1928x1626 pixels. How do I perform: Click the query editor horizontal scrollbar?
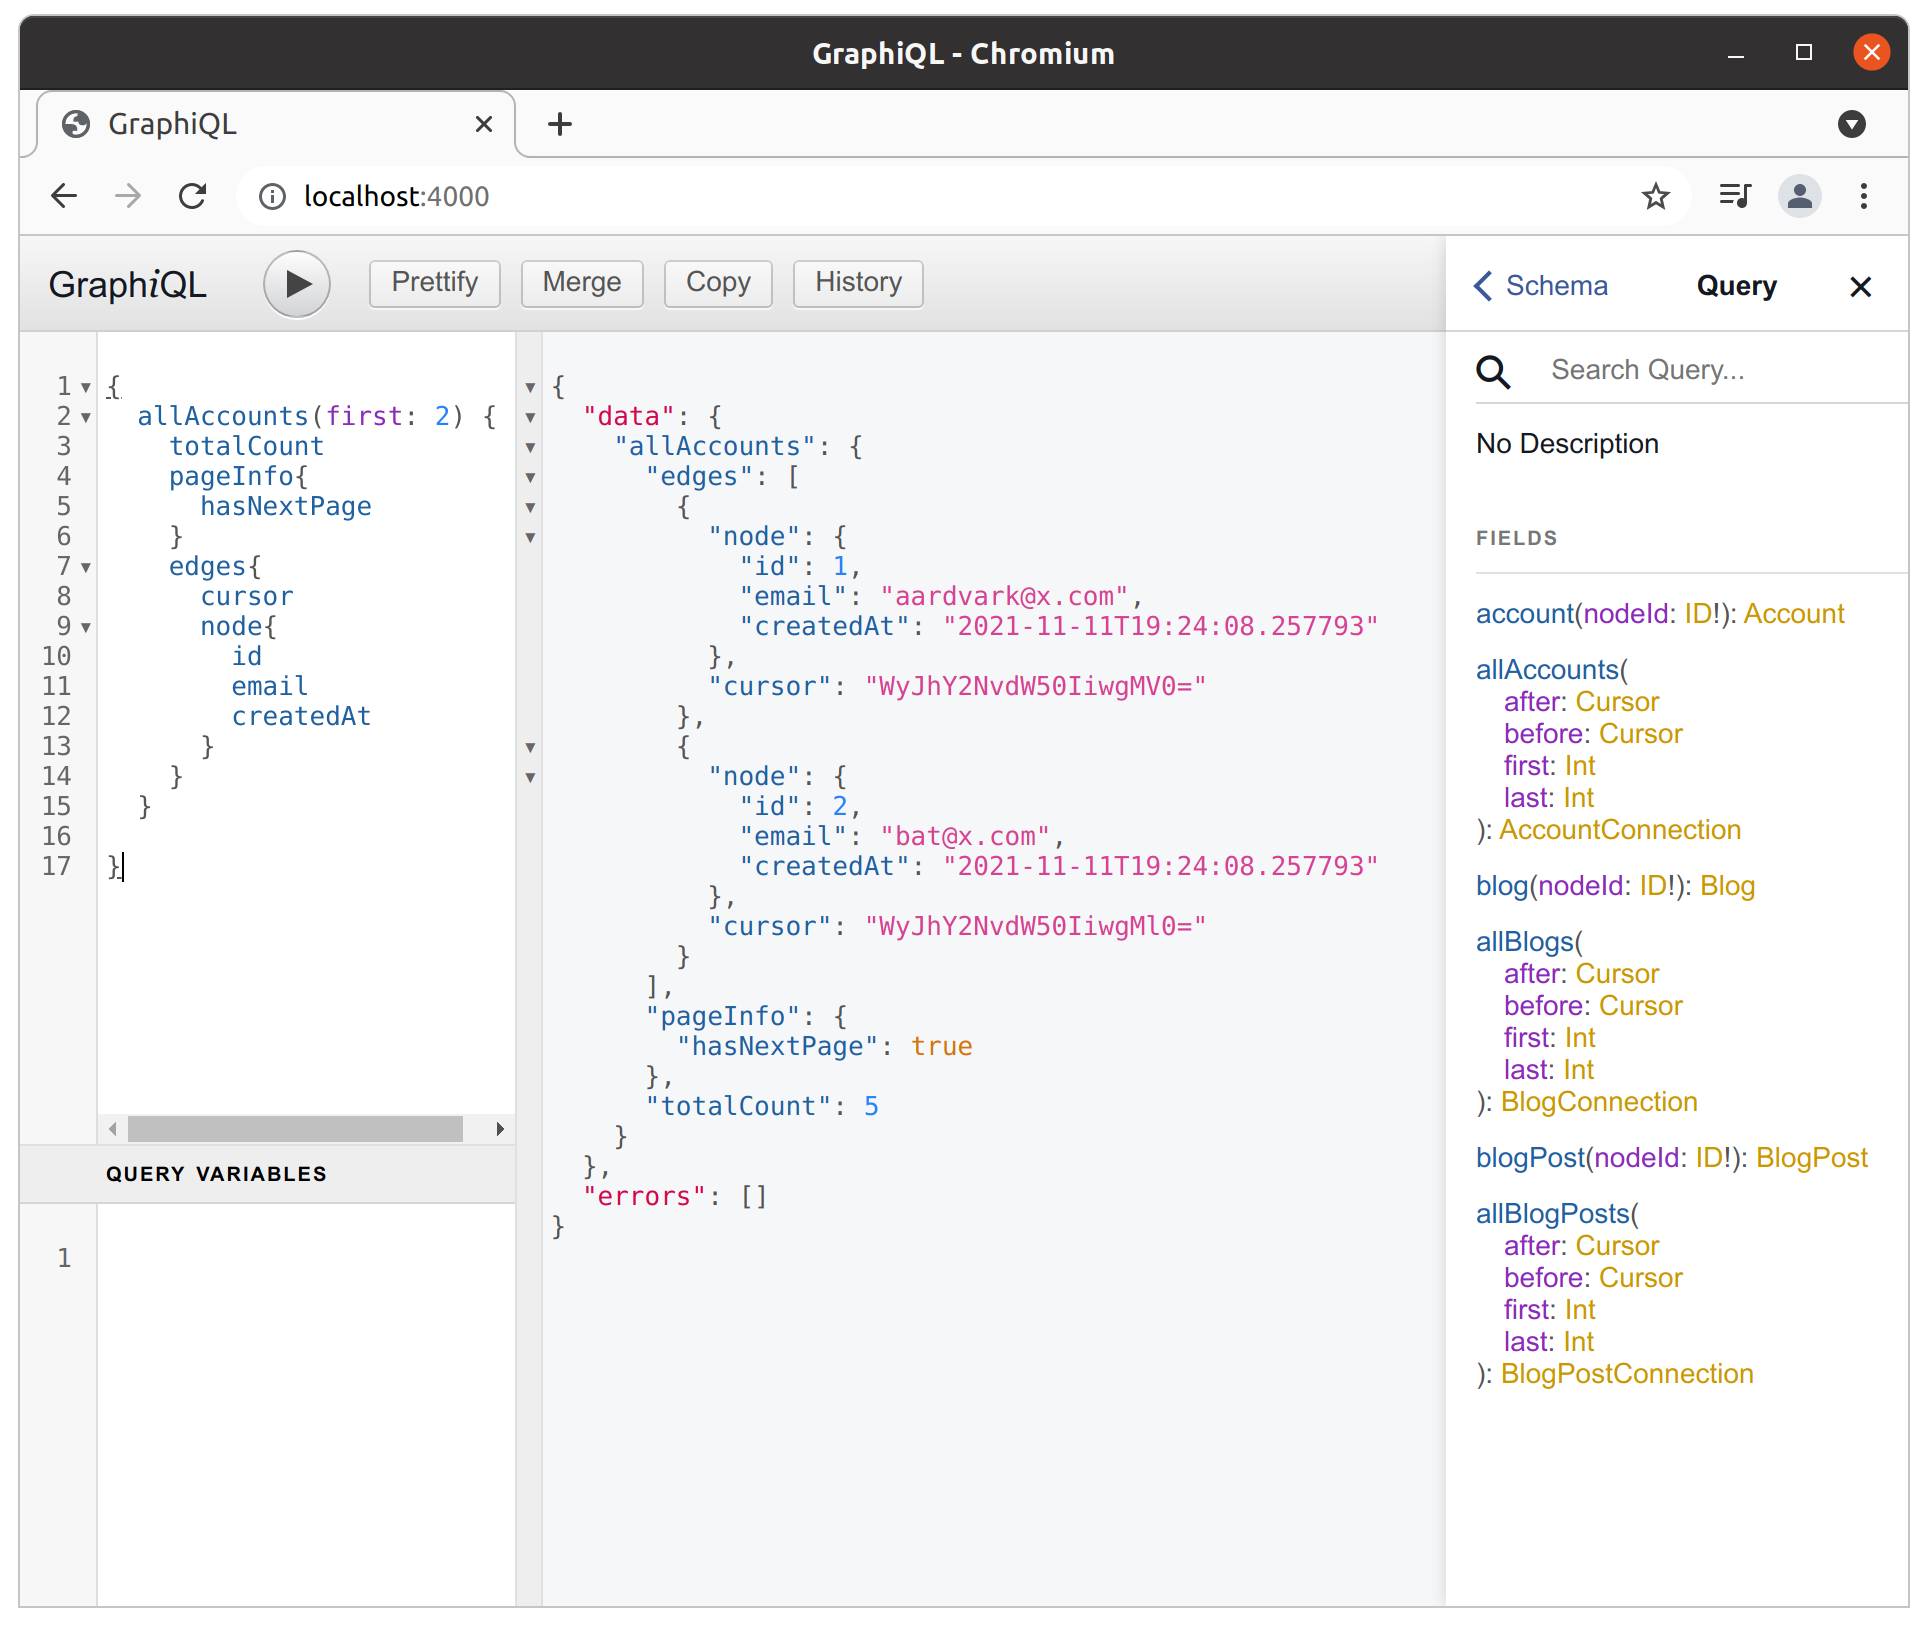(295, 1129)
